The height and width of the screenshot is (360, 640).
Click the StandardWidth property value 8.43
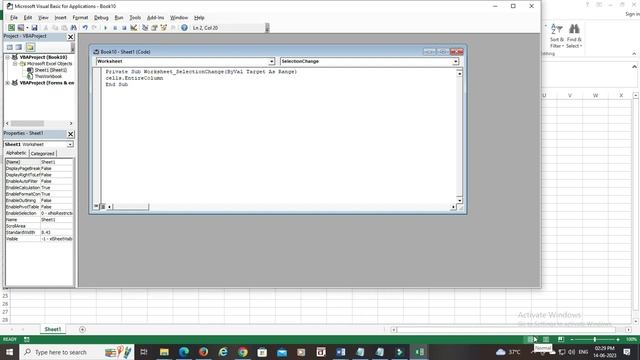coord(56,233)
